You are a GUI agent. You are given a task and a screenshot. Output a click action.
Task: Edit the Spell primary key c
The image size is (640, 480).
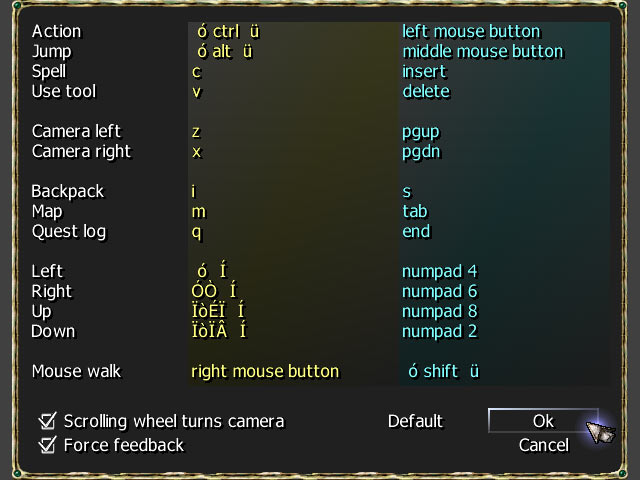197,72
